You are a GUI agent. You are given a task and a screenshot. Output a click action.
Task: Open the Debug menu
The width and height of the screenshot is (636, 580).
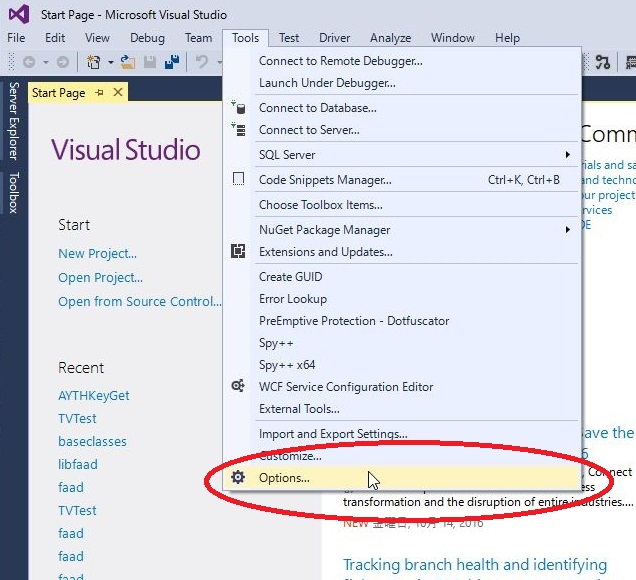pyautogui.click(x=147, y=38)
